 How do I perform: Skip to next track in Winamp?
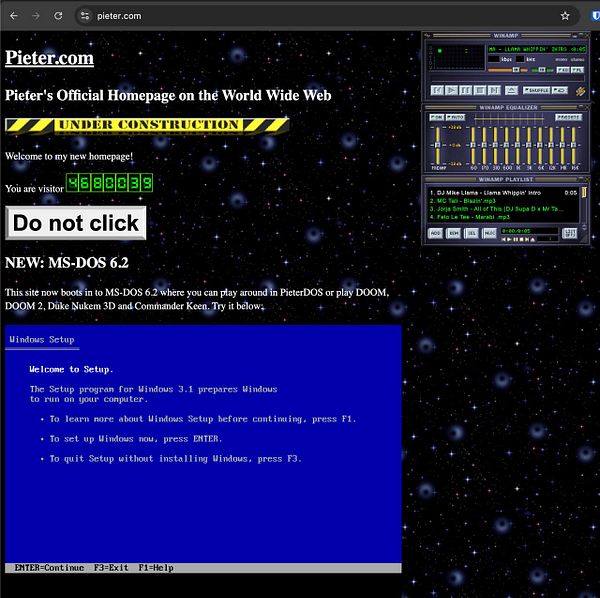(x=494, y=90)
